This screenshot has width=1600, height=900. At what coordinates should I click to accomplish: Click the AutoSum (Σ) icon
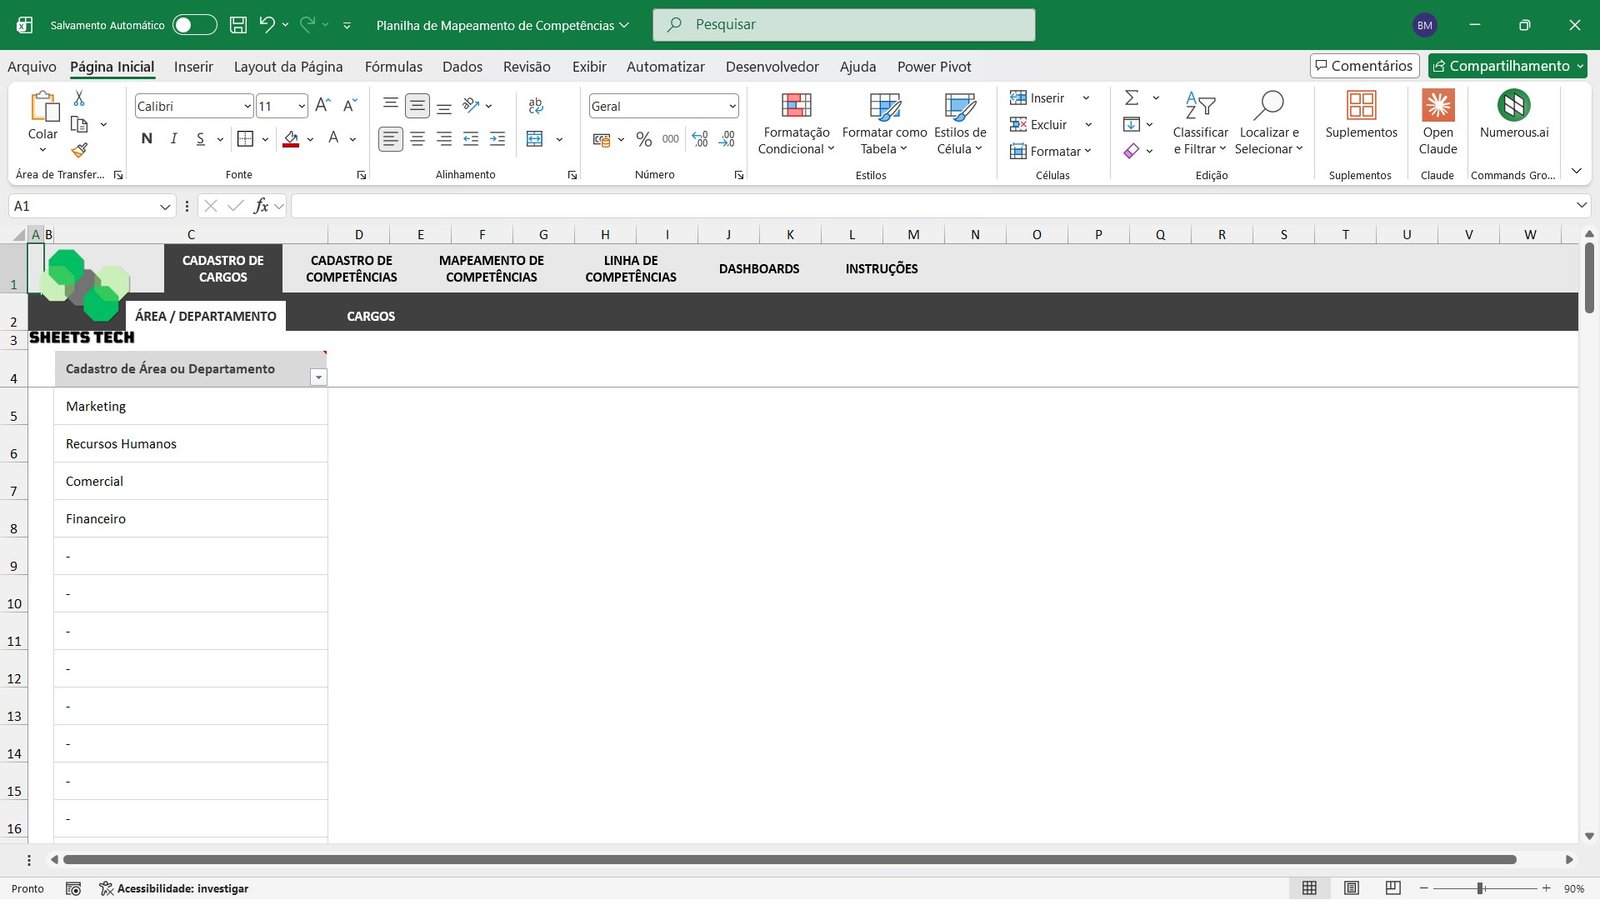[1131, 97]
